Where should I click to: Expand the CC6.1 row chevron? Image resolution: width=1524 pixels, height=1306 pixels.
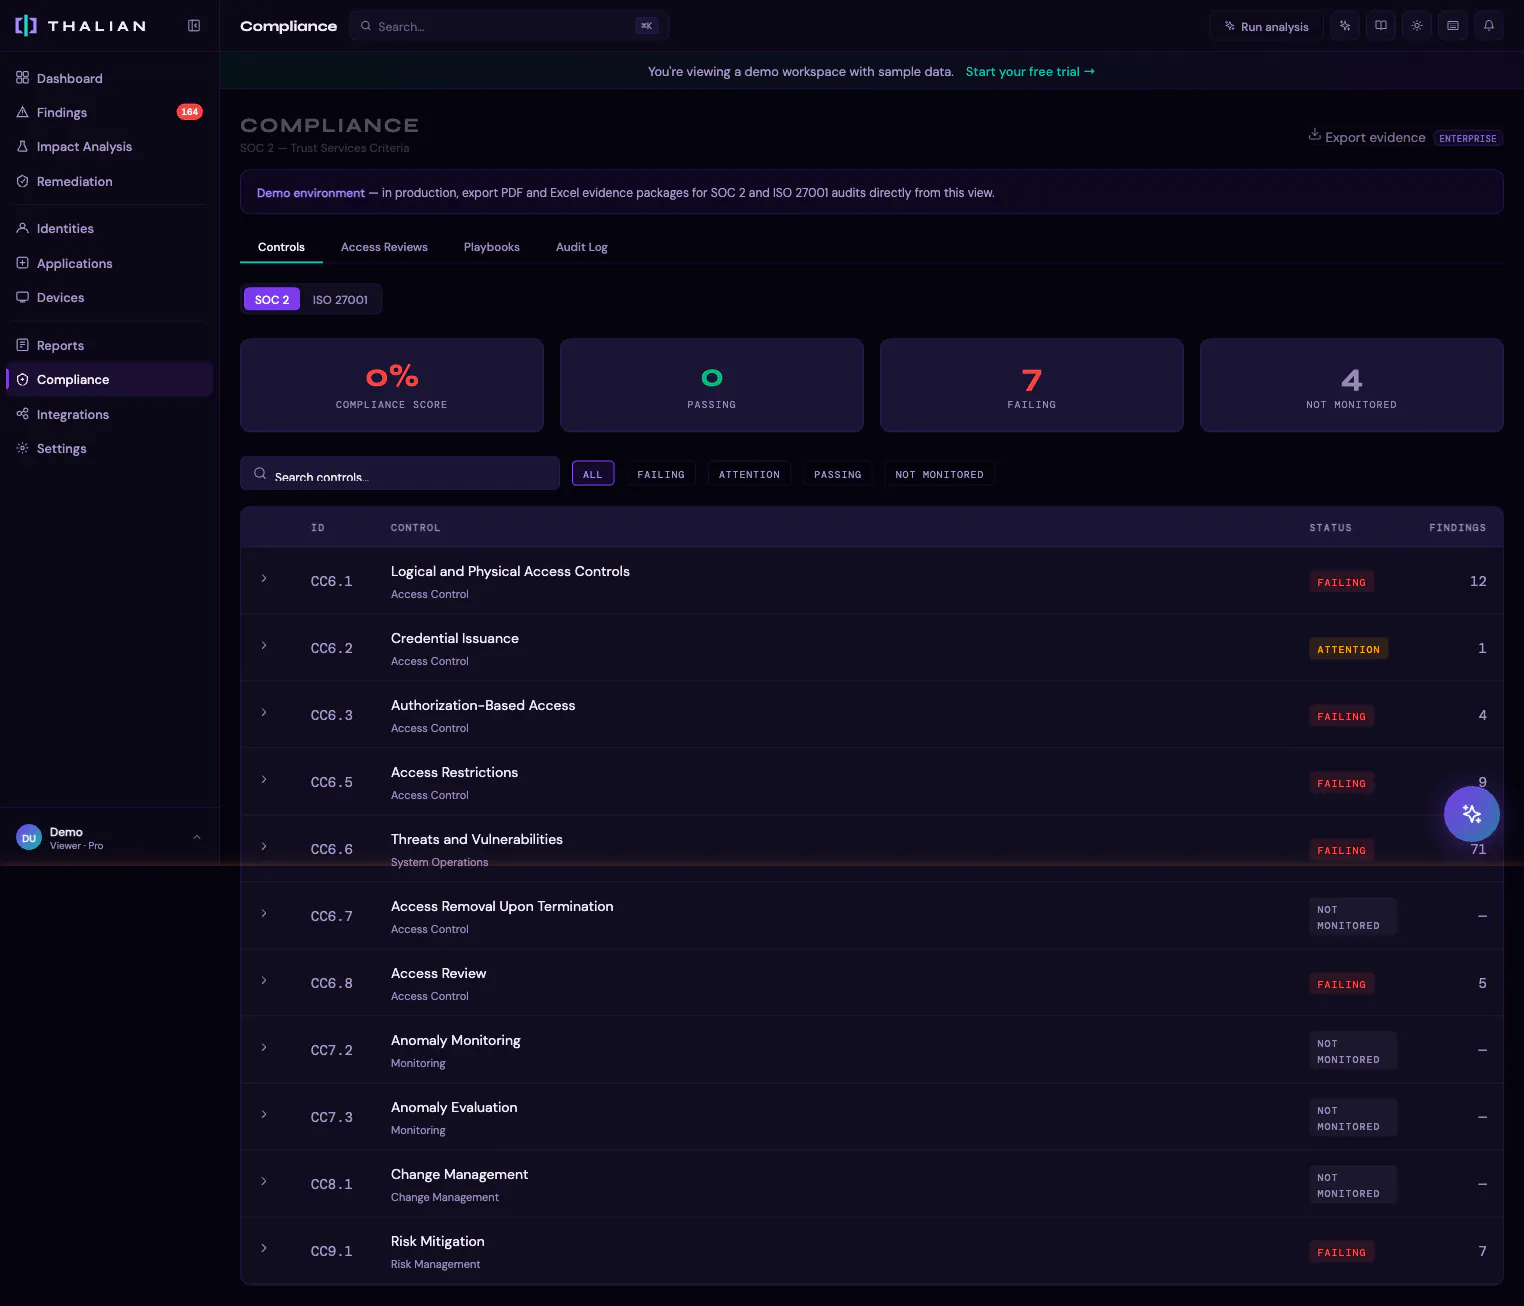pos(264,579)
